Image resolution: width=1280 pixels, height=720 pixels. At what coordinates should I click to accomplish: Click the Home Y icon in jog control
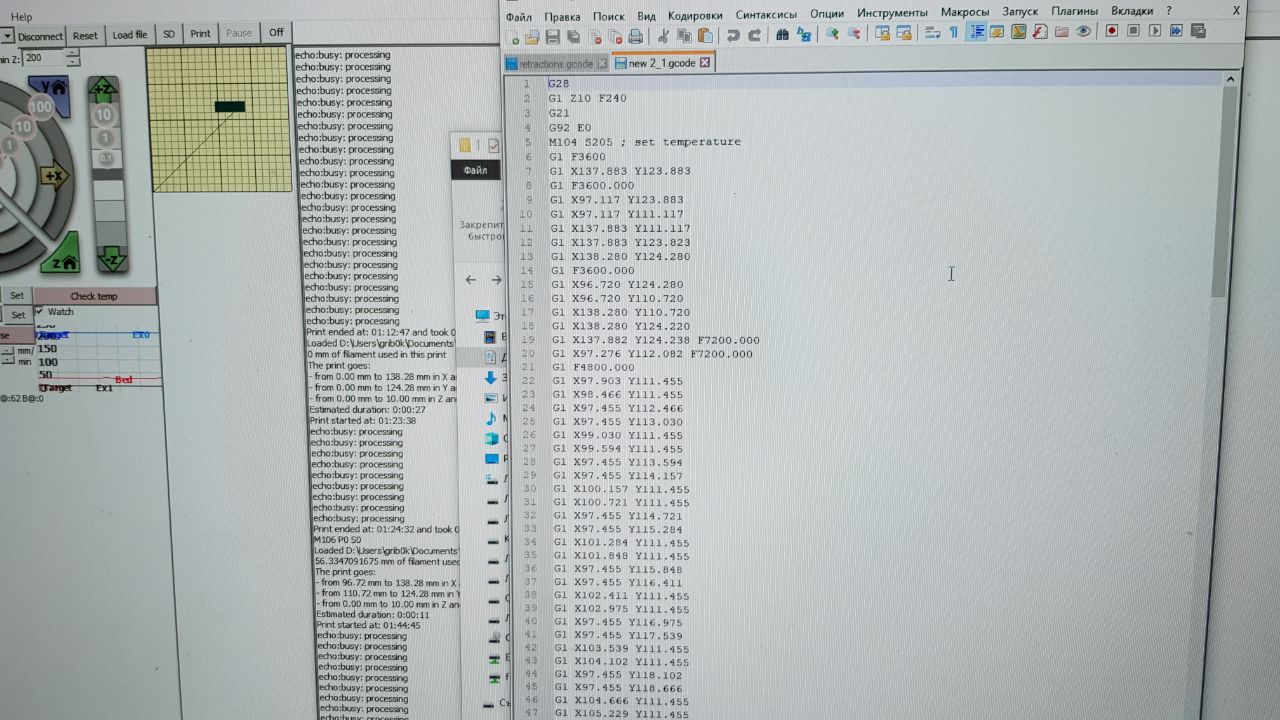click(x=50, y=93)
